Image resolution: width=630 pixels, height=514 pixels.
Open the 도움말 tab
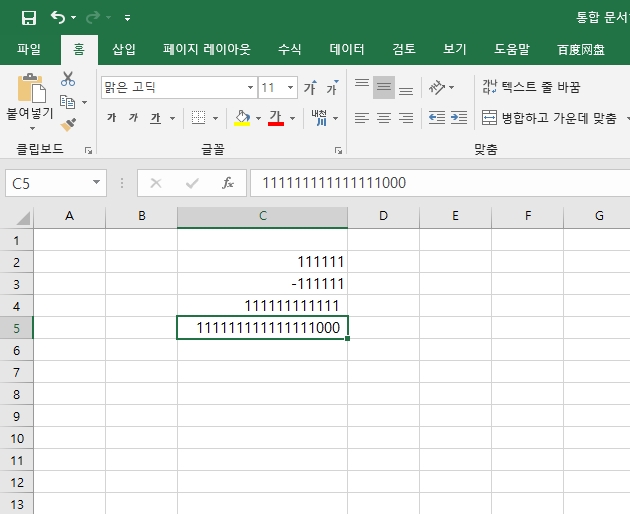[512, 49]
